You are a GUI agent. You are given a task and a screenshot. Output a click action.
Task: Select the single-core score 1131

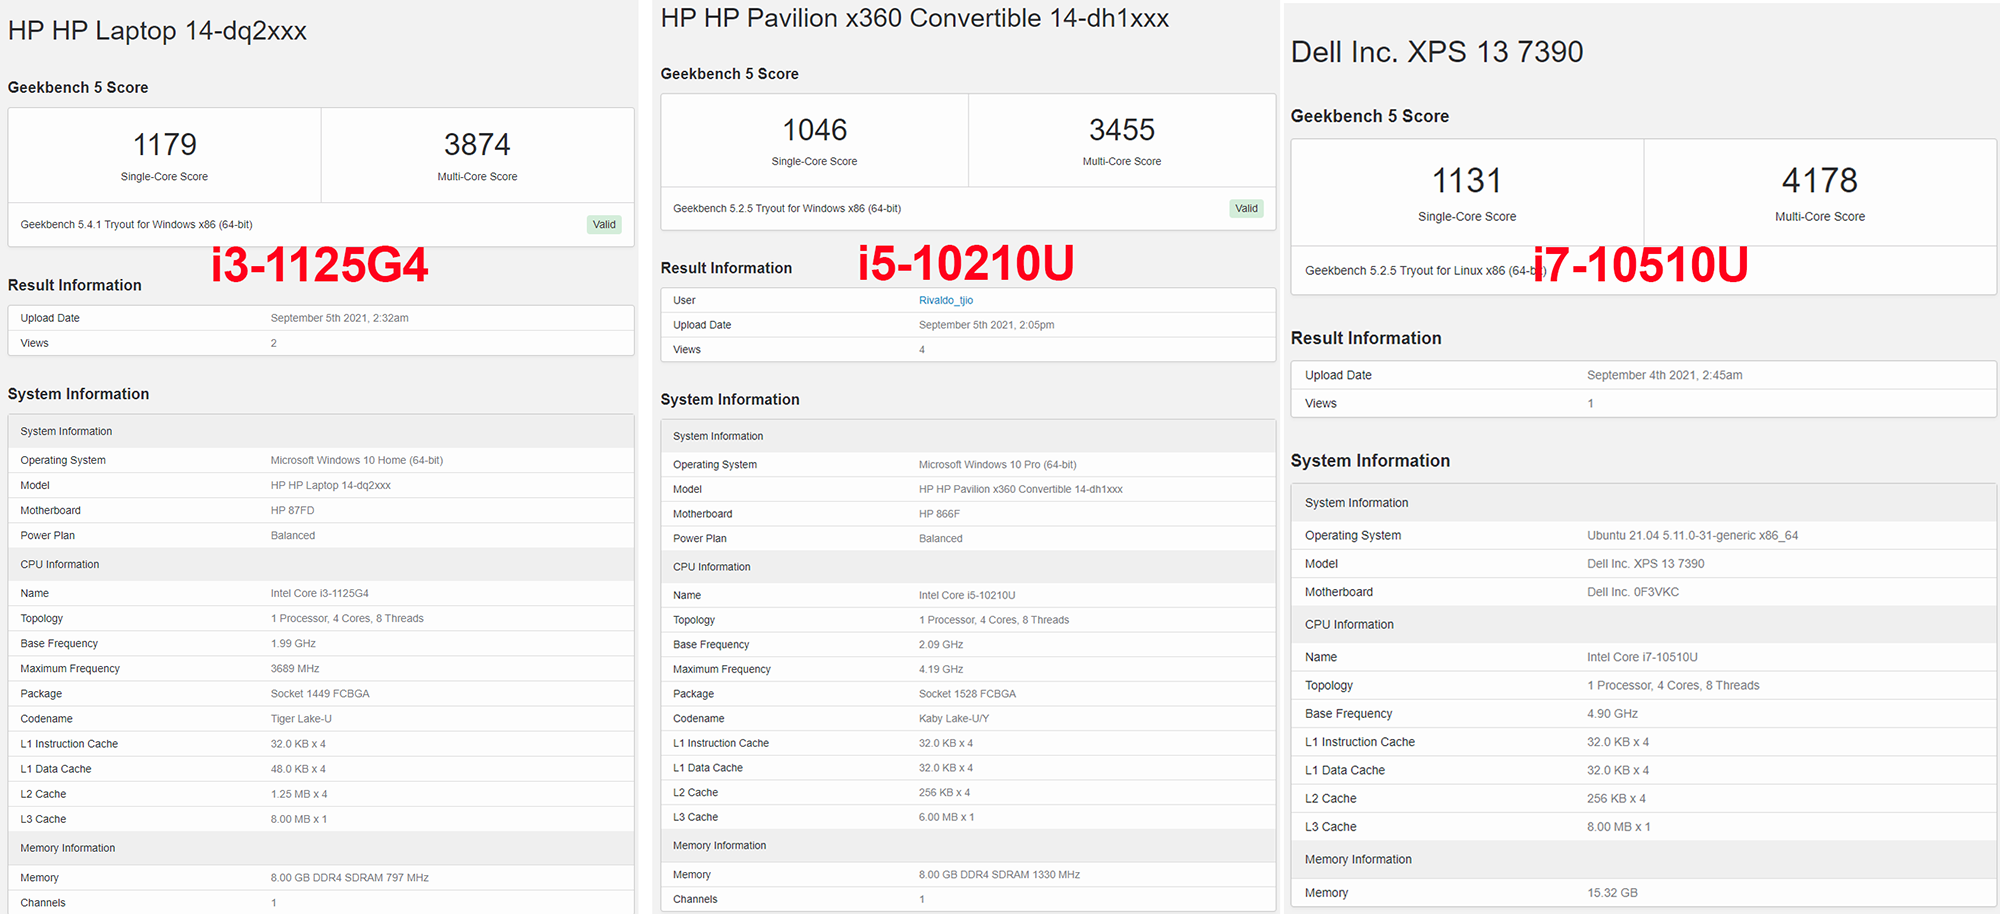click(1467, 181)
